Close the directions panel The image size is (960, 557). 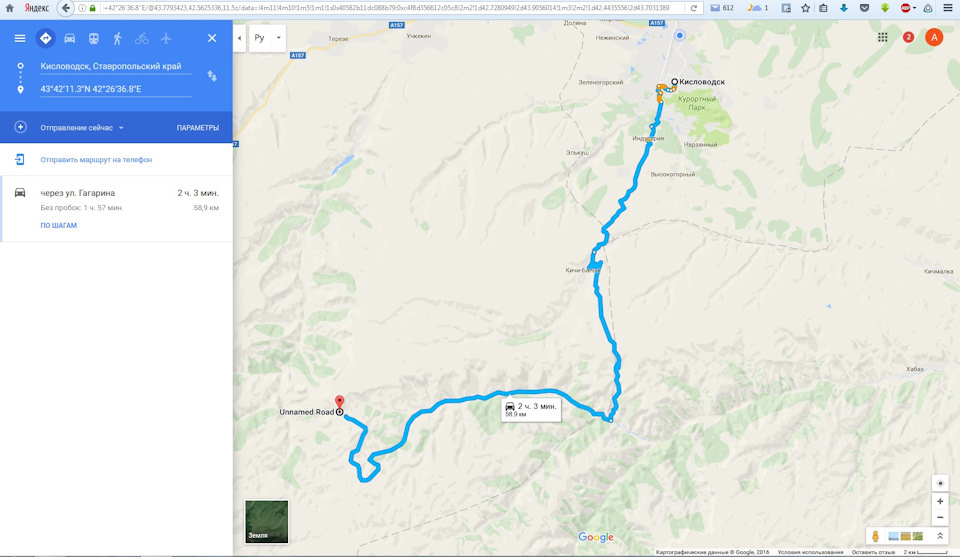tap(212, 38)
